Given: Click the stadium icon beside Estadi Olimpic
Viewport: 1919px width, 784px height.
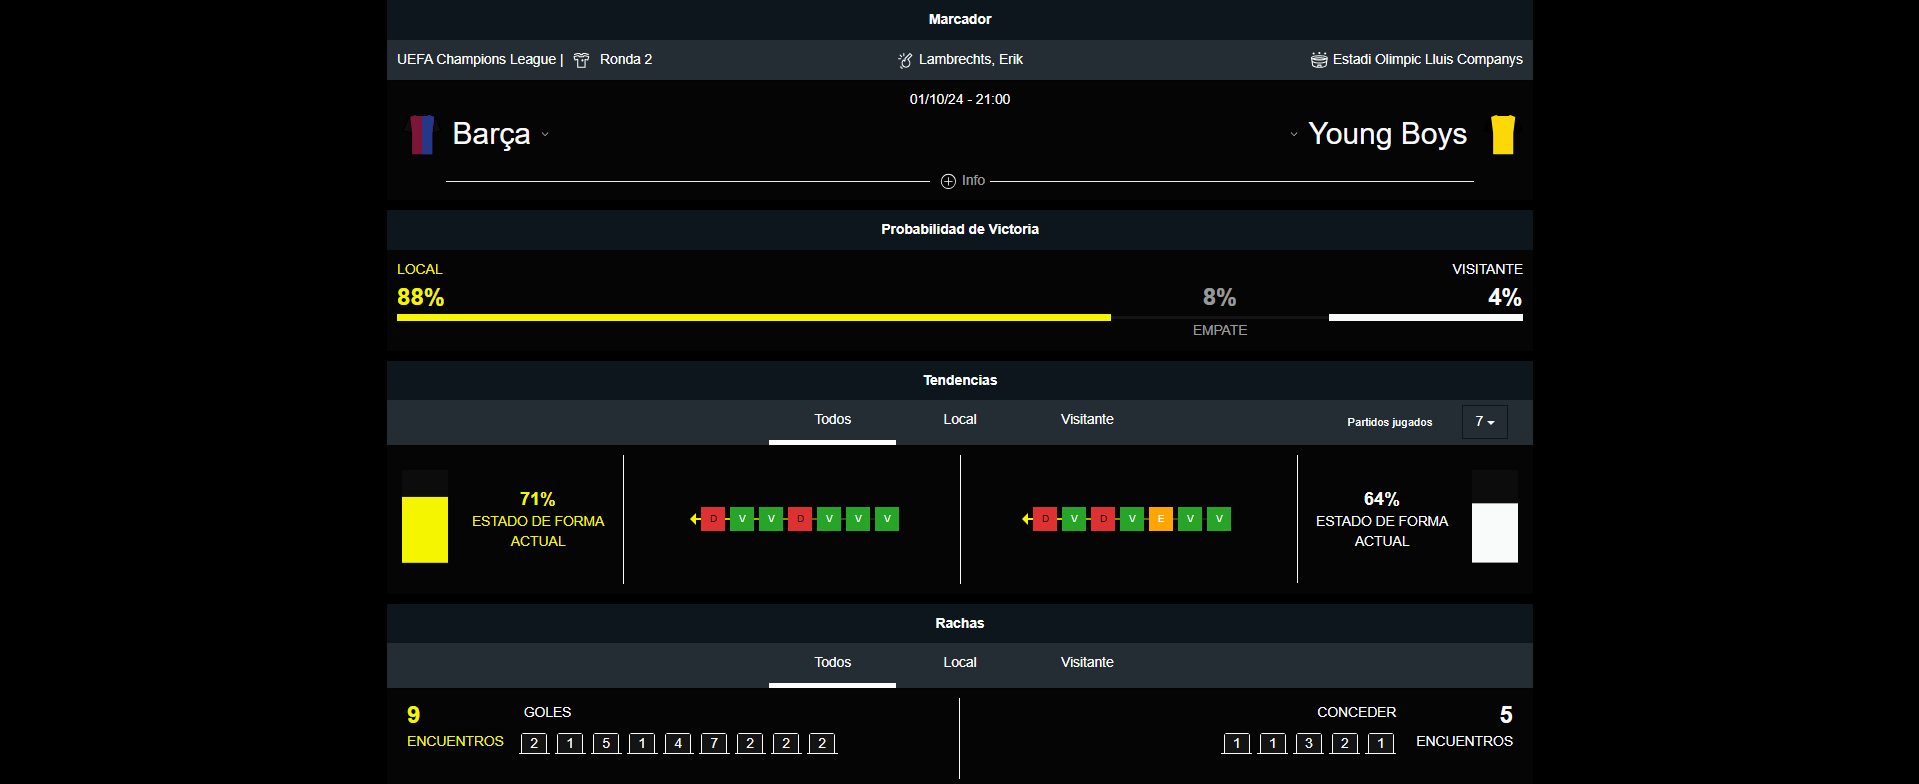Looking at the screenshot, I should click(x=1319, y=60).
